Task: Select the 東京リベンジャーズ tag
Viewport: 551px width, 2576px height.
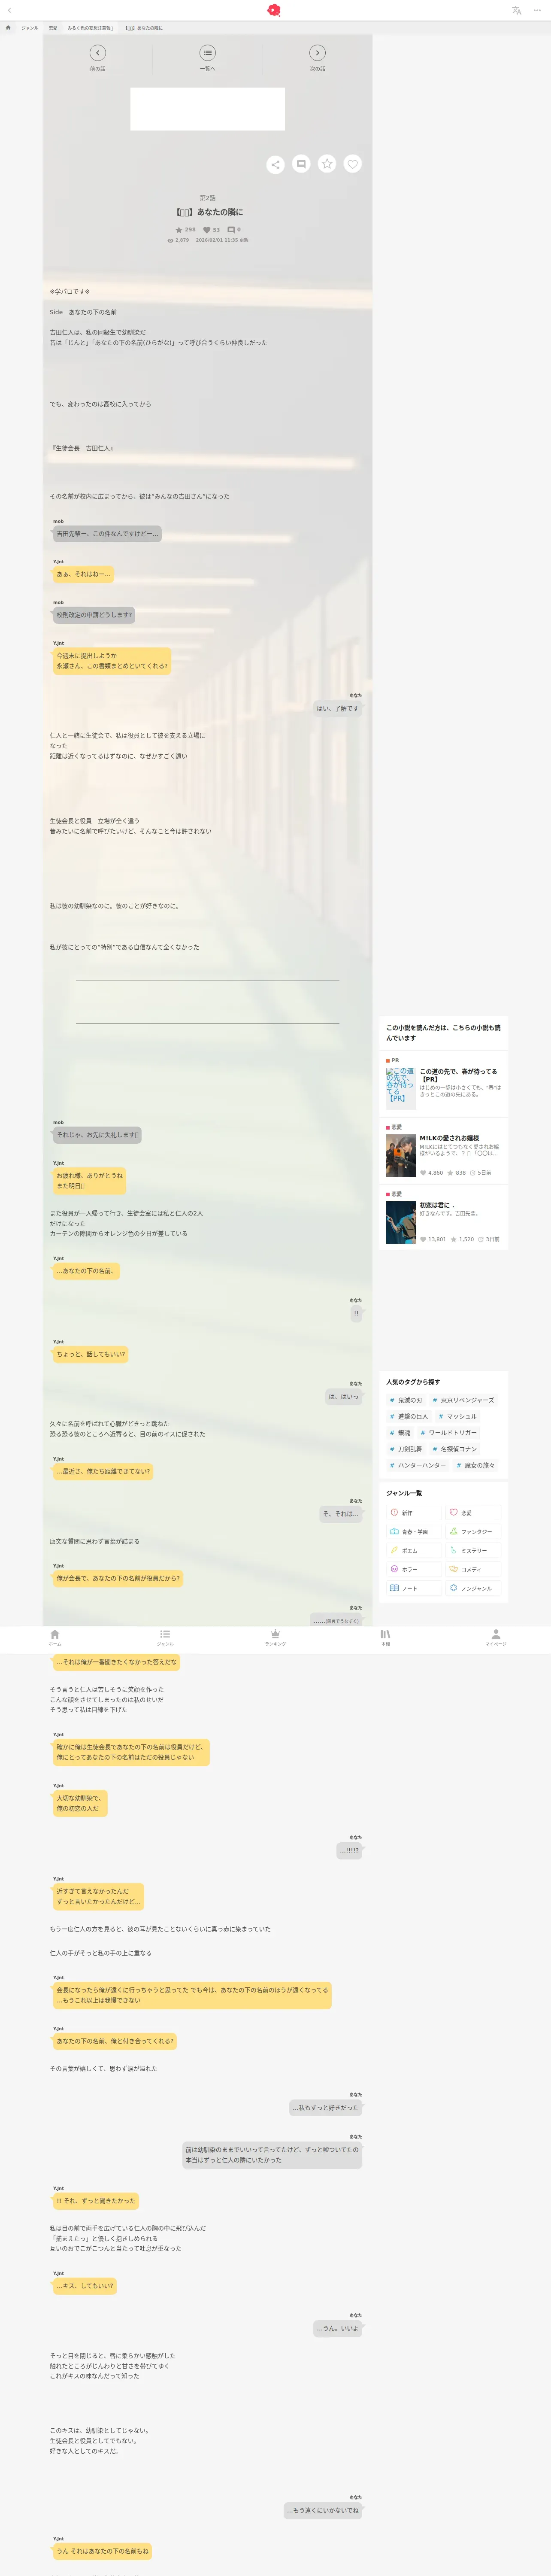Action: coord(463,1400)
